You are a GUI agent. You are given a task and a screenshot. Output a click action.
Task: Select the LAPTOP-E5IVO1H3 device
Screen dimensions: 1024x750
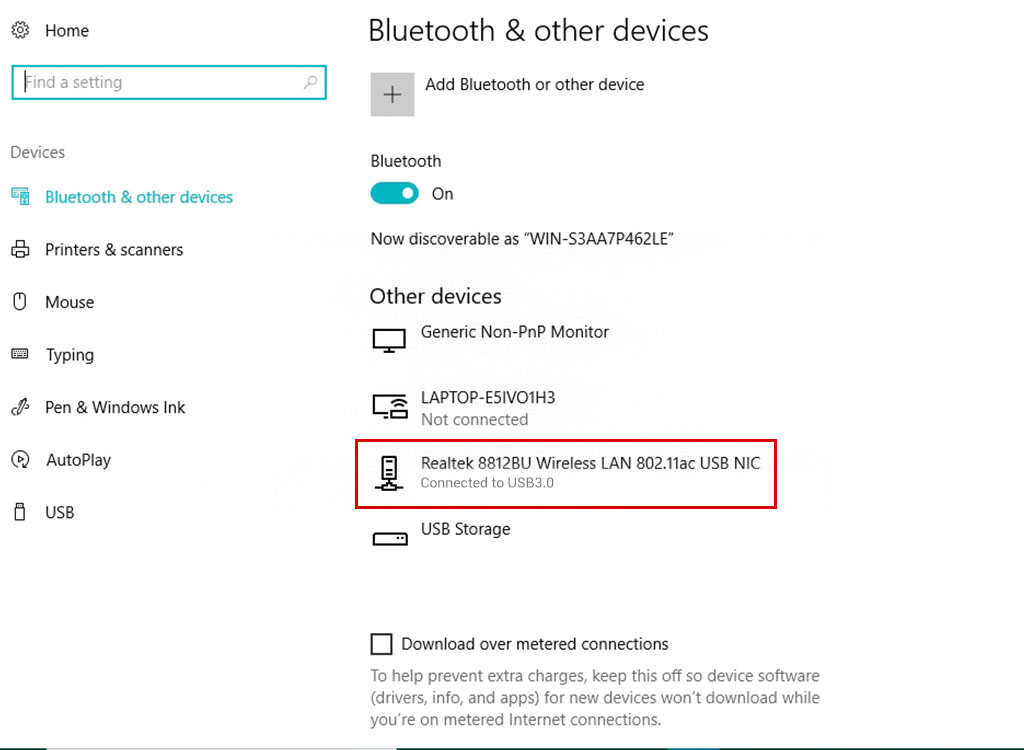(488, 397)
